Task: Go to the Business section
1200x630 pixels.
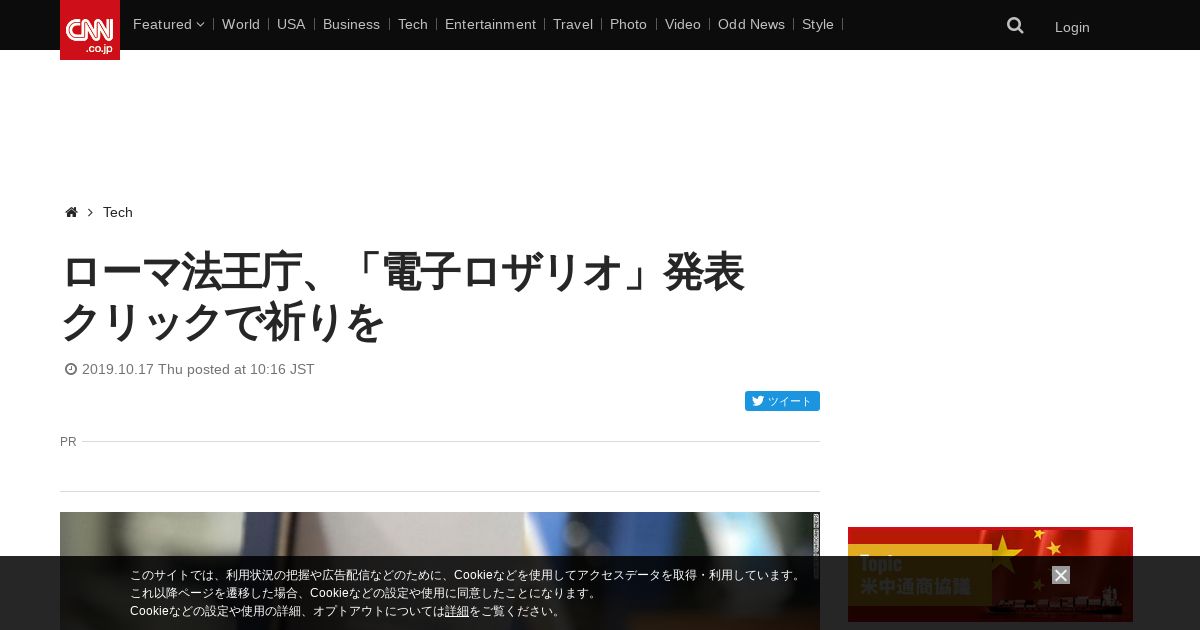Action: pos(351,24)
